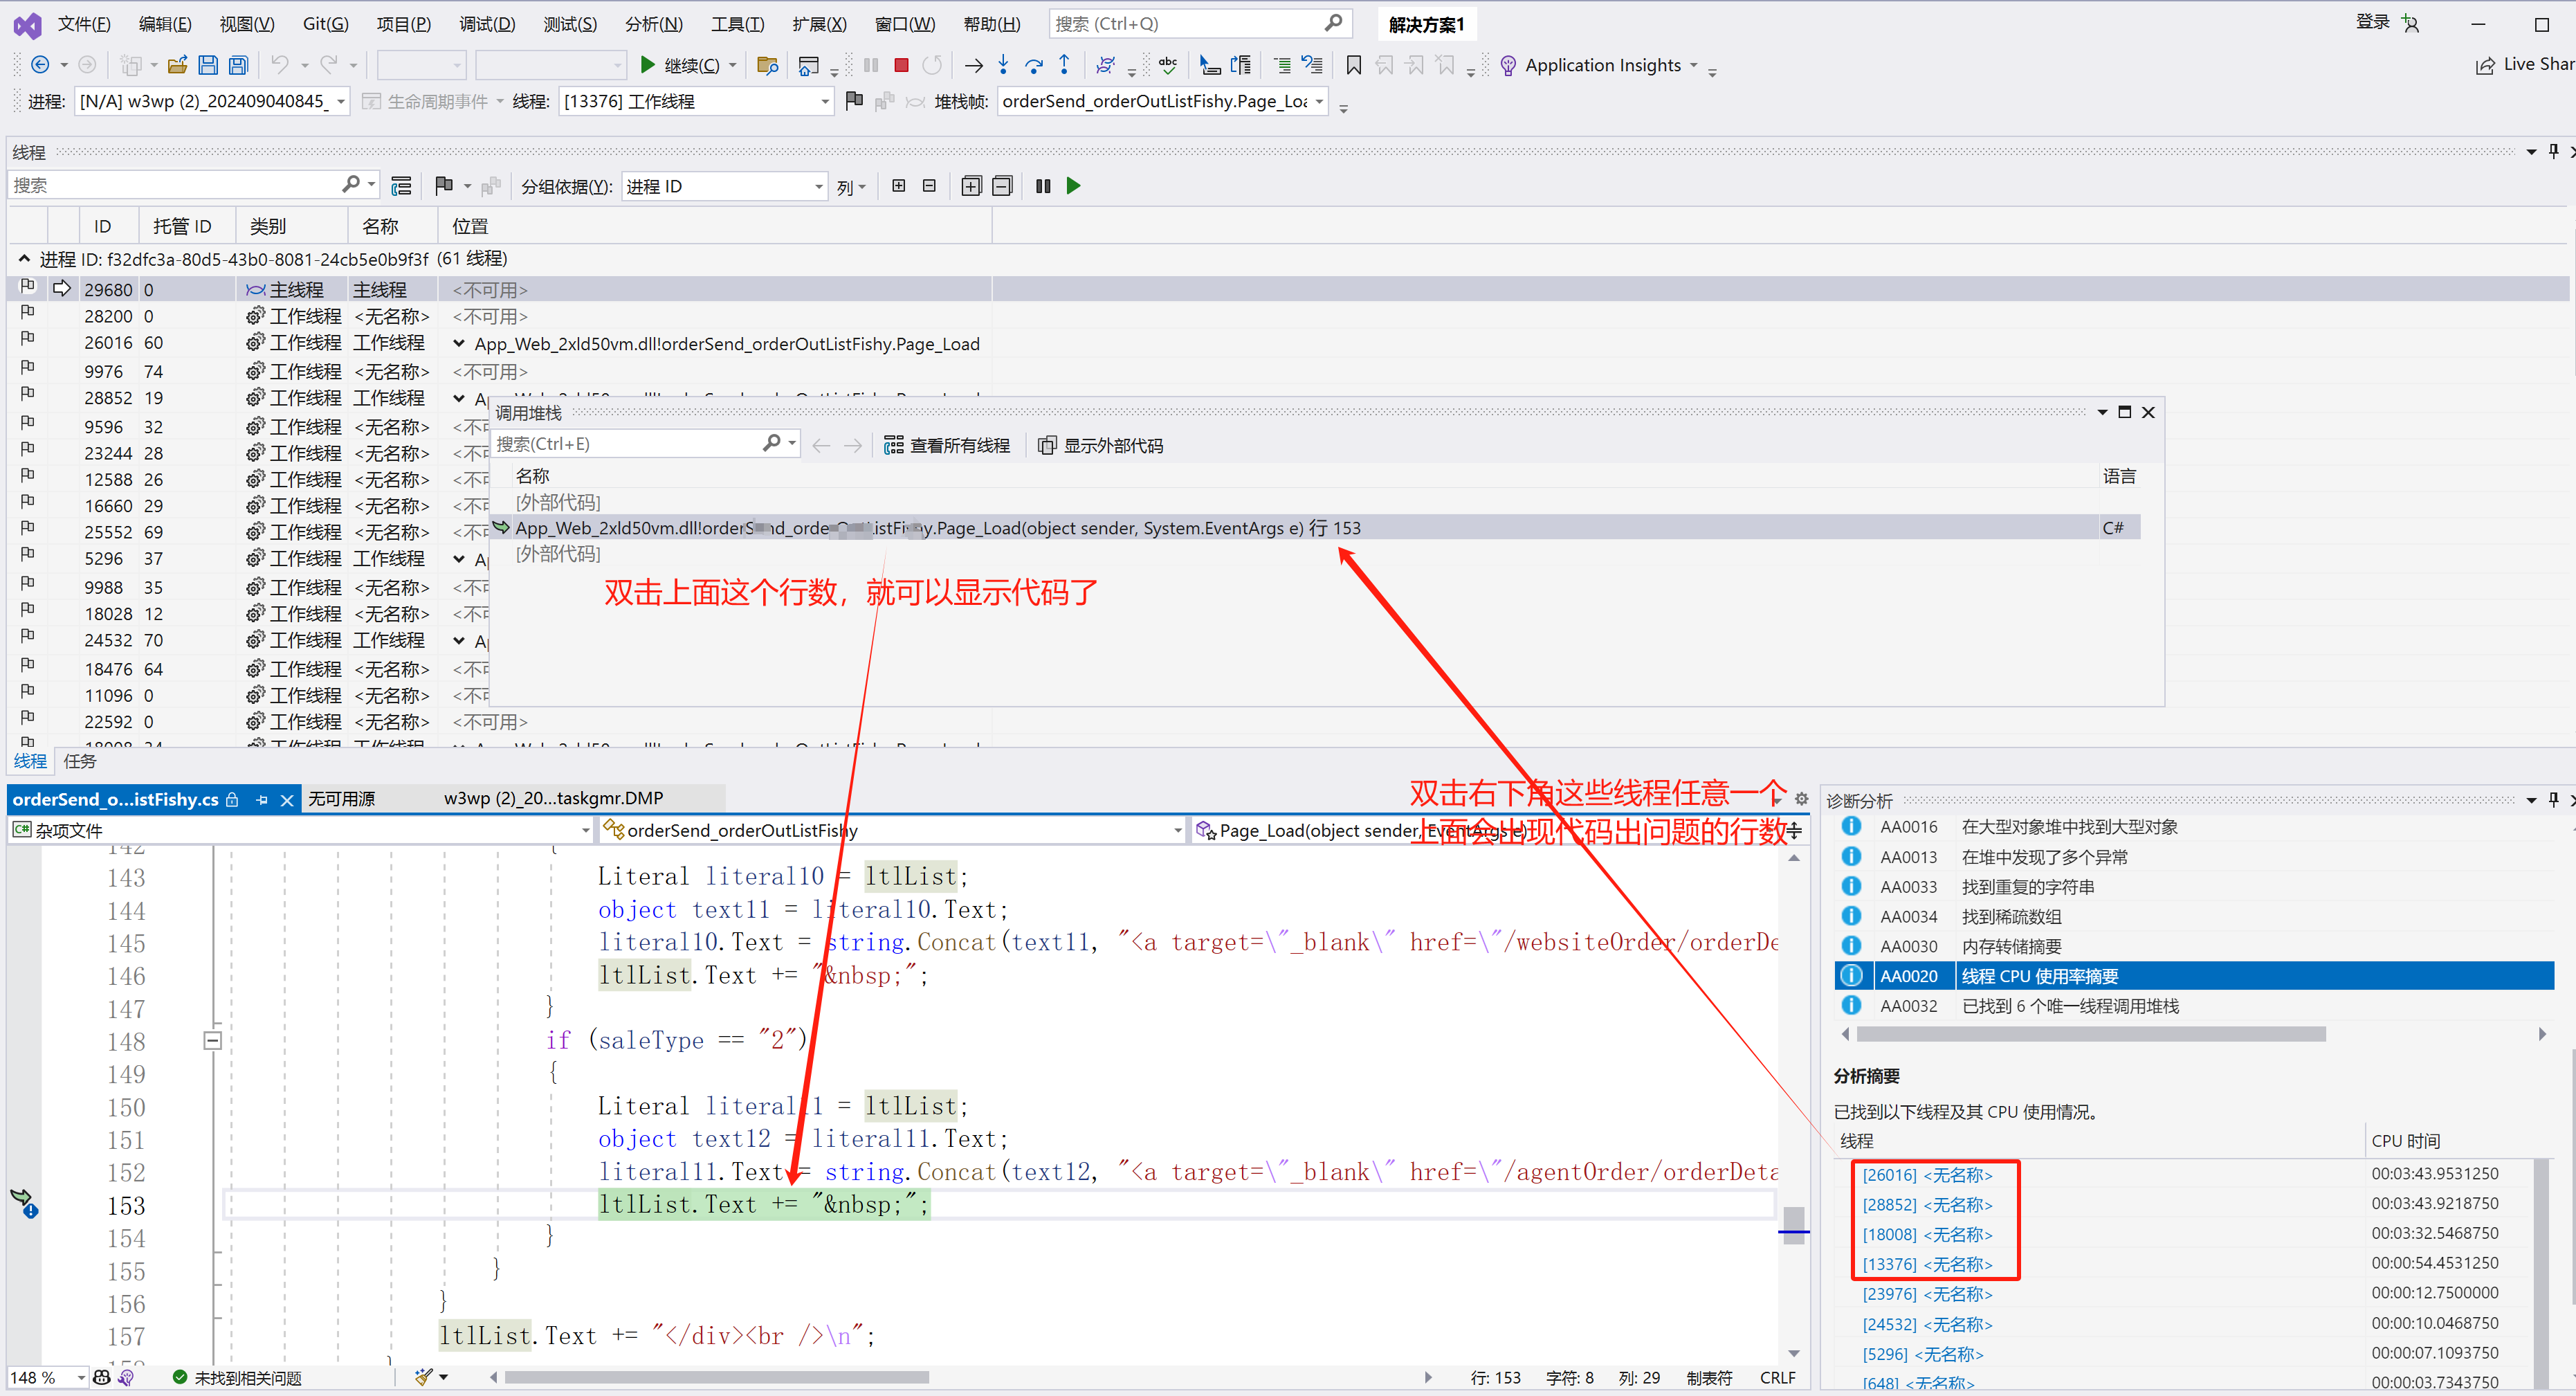Screen dimensions: 2576x1396
Task: Click the Application Insights lightbulb icon
Action: point(1508,65)
